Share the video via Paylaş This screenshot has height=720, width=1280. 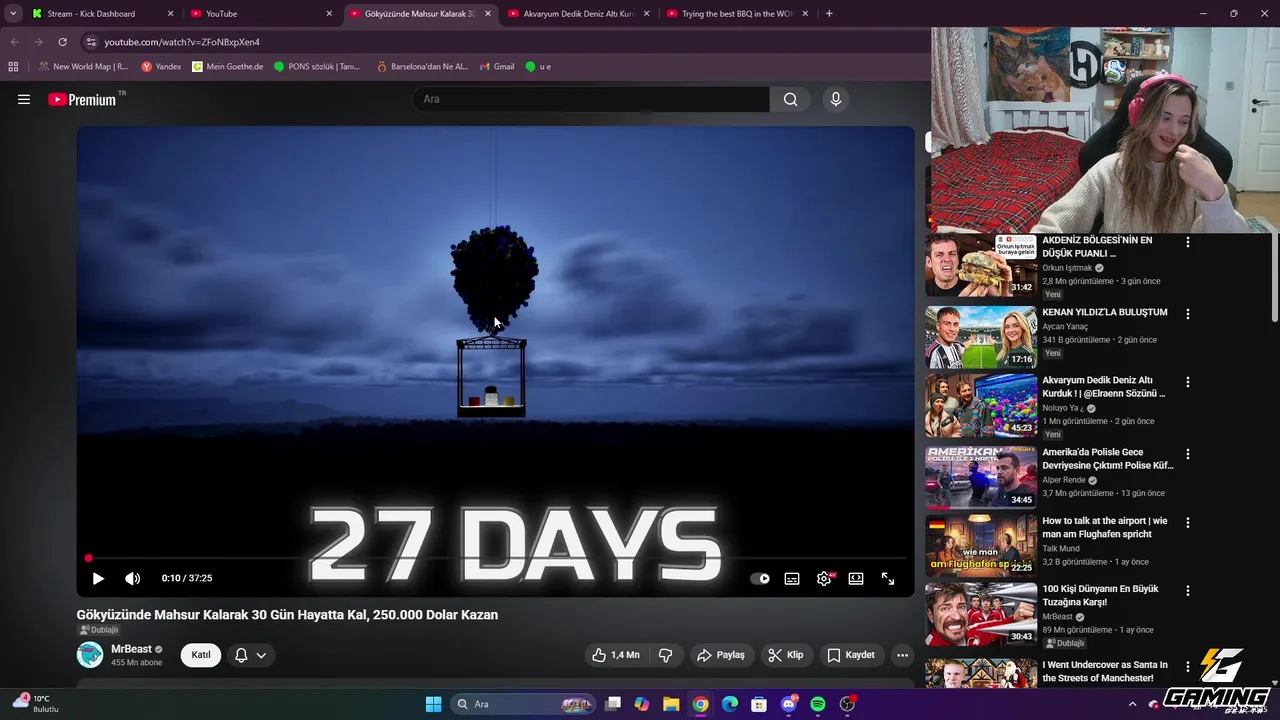click(x=721, y=655)
